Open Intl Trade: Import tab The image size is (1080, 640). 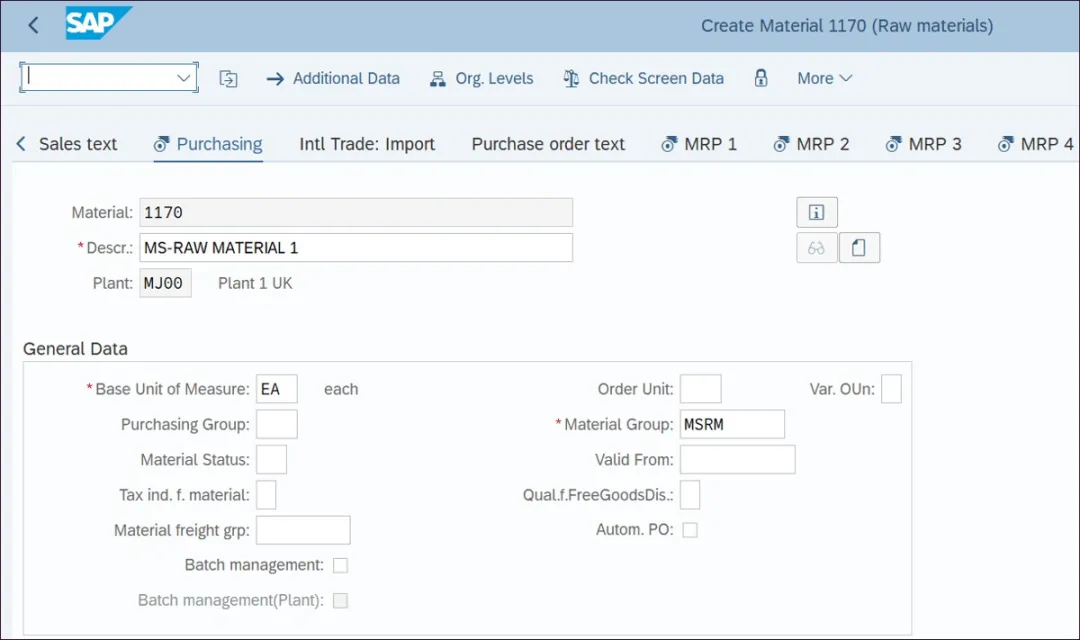pos(366,144)
